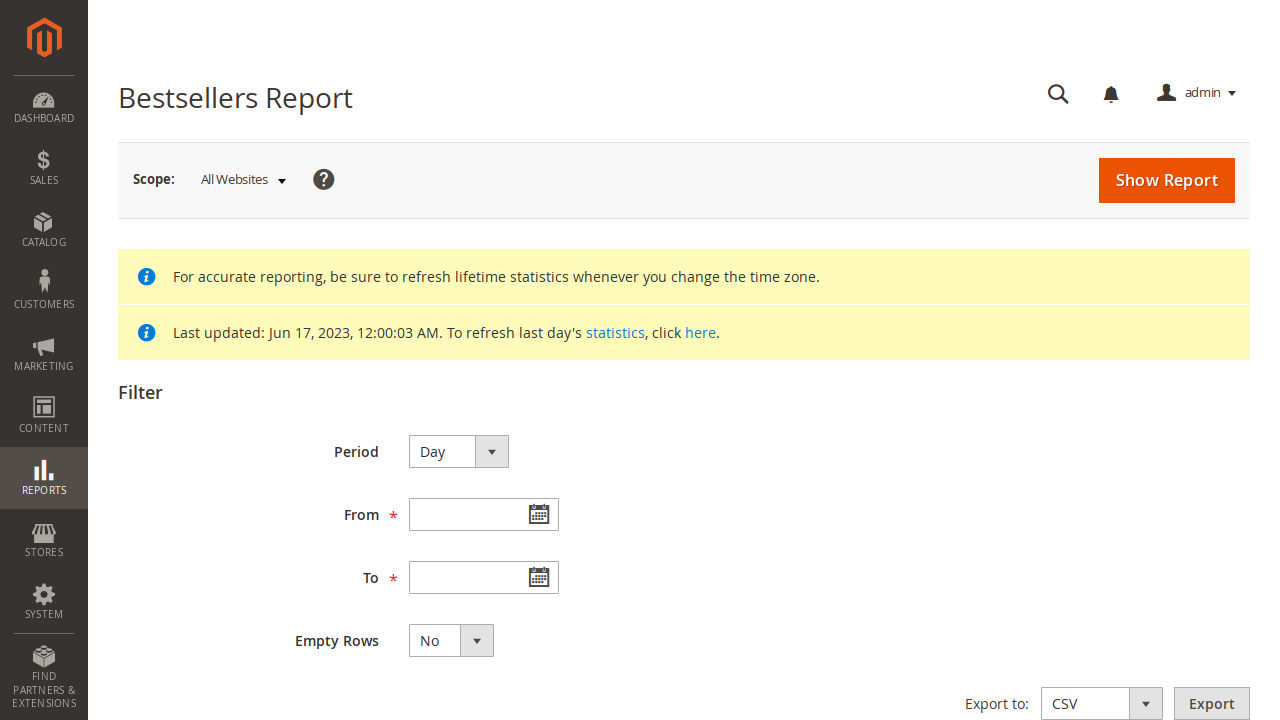Open the Sales dollar icon

click(x=44, y=160)
